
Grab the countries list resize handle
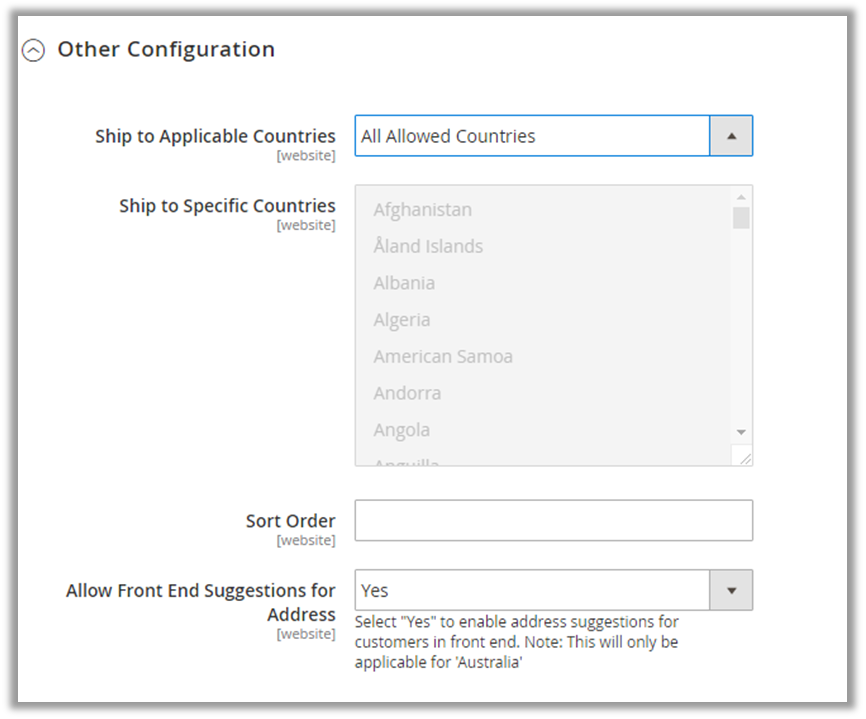[x=743, y=456]
